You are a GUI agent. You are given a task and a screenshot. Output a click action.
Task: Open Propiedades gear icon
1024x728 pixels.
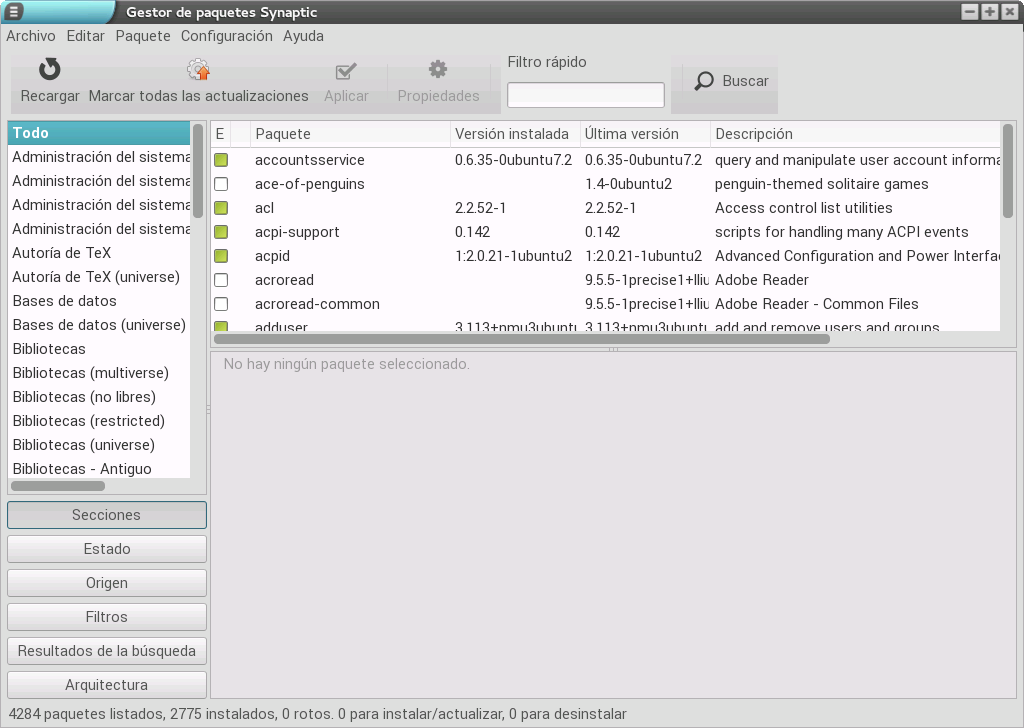[x=438, y=70]
